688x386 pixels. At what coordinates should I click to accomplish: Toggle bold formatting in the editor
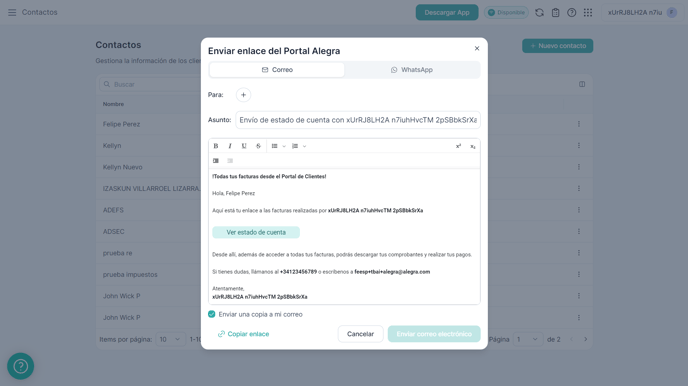(215, 146)
